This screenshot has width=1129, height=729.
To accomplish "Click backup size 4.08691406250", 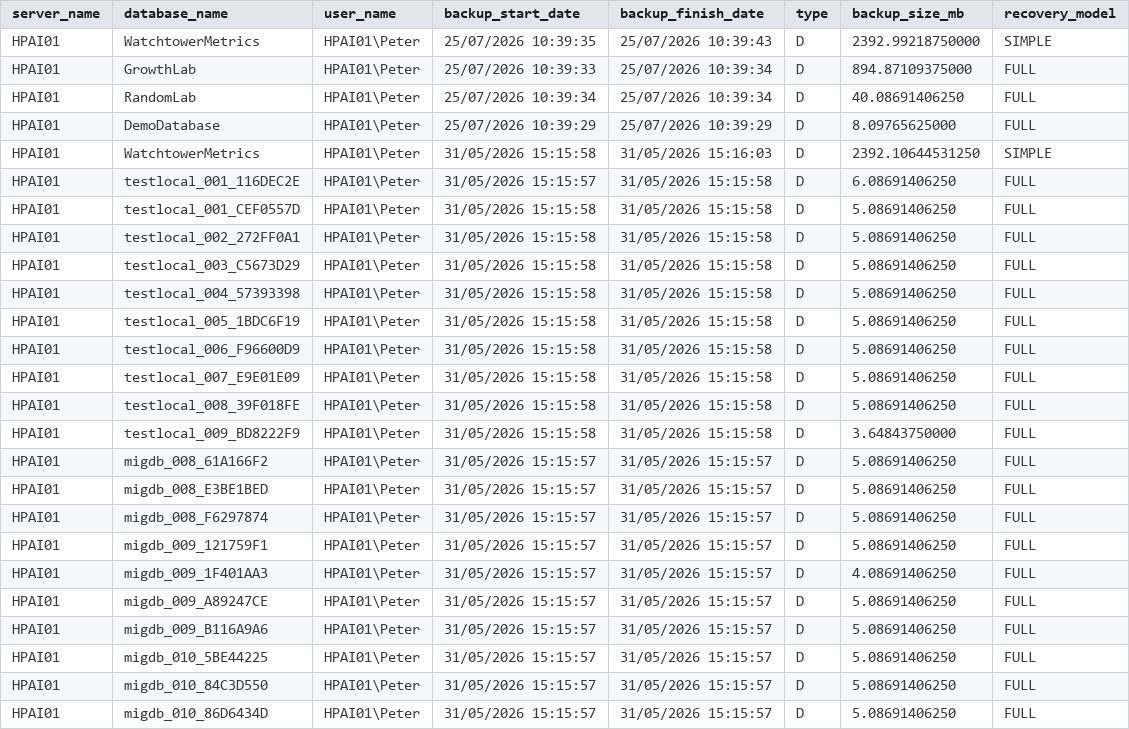I will click(x=917, y=574).
